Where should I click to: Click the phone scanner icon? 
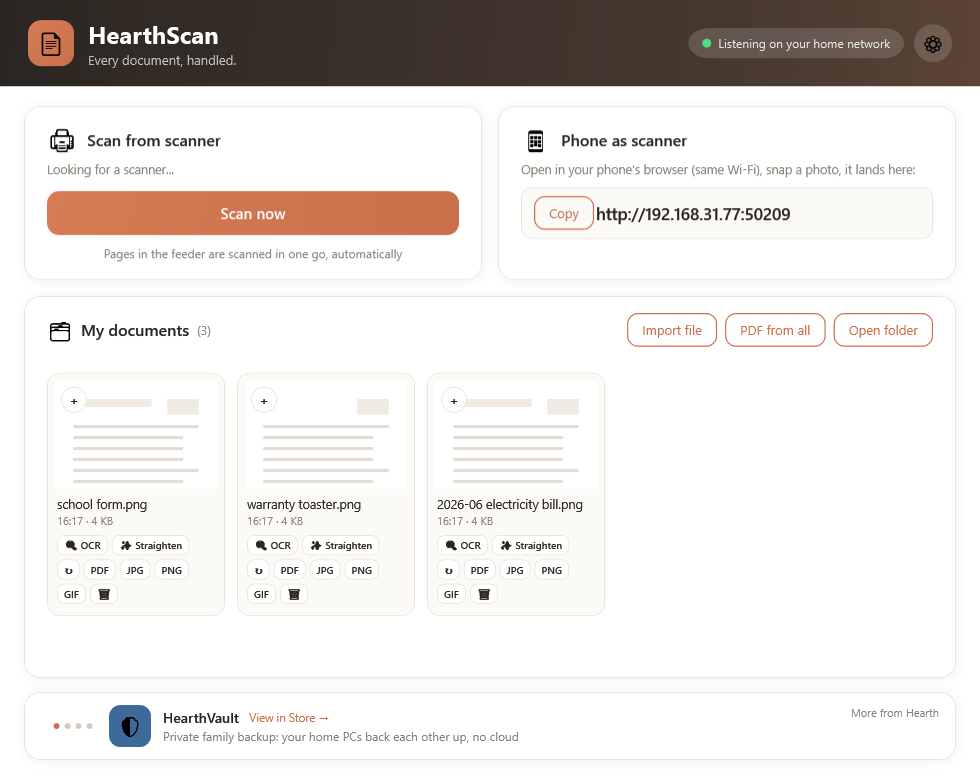pos(536,141)
